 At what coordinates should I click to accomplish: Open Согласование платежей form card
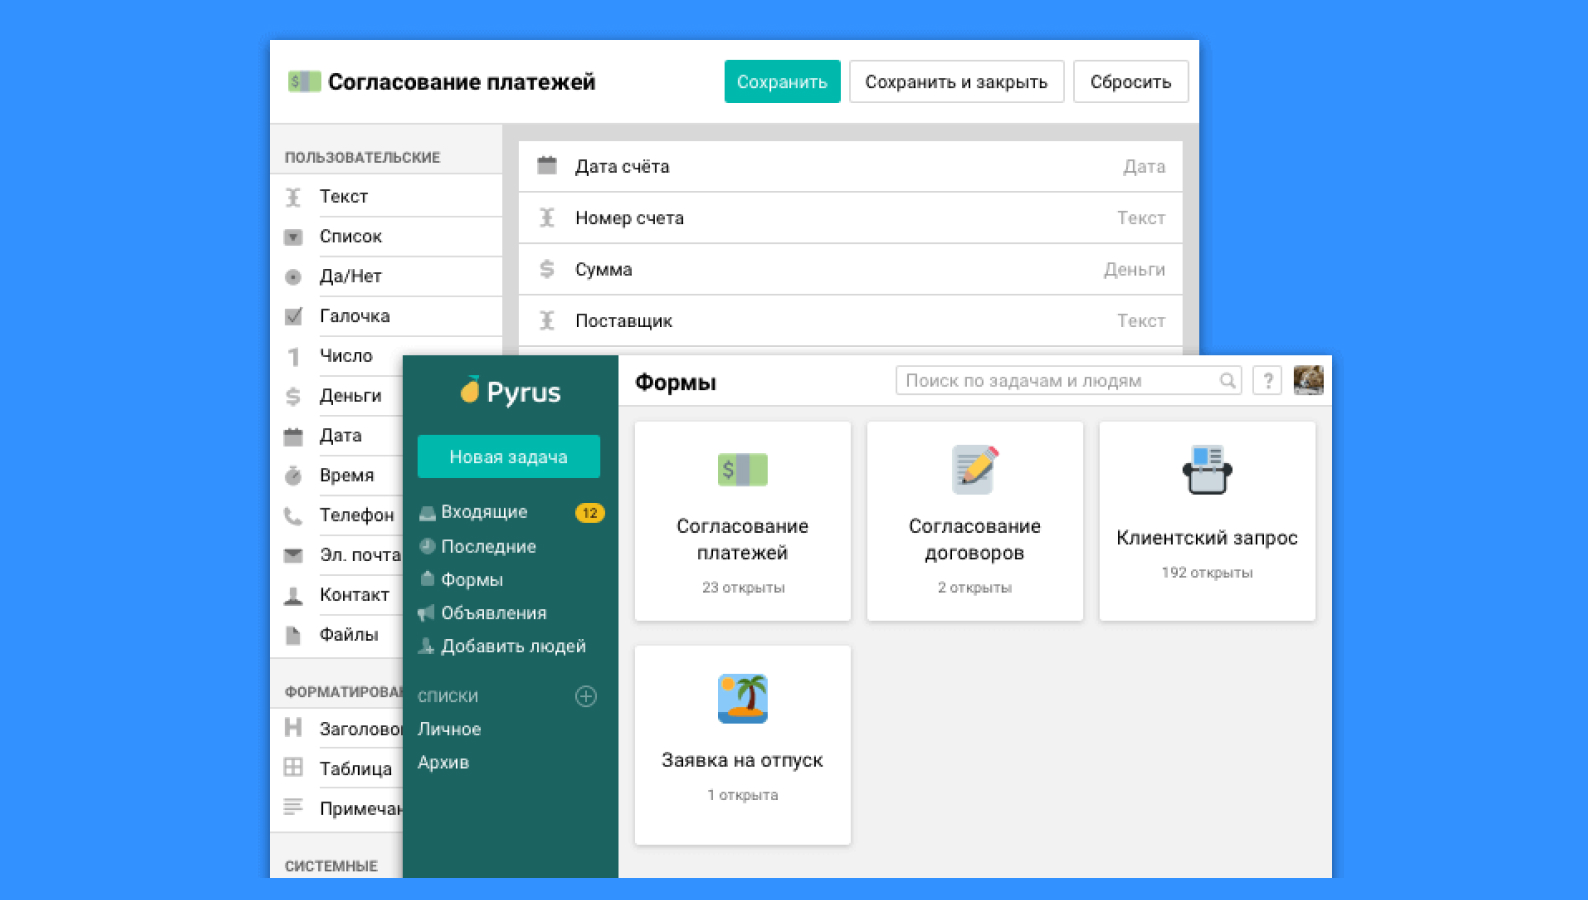click(743, 521)
